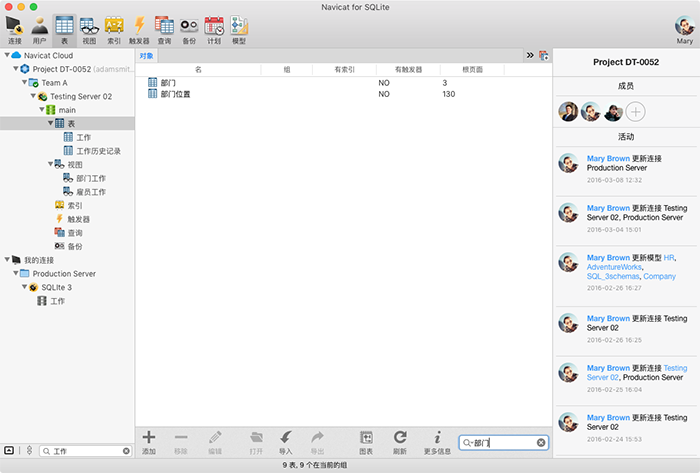Select the 查询 node in tree
The image size is (700, 473).
coord(75,232)
